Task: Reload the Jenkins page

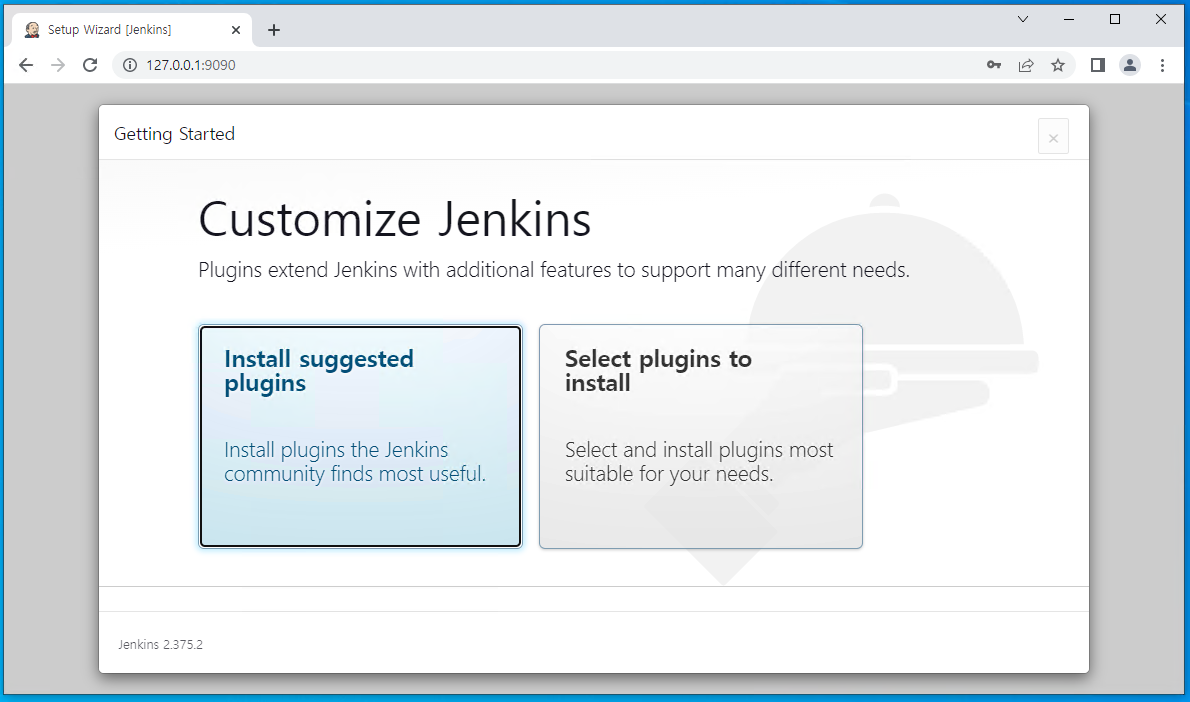Action: pos(90,65)
